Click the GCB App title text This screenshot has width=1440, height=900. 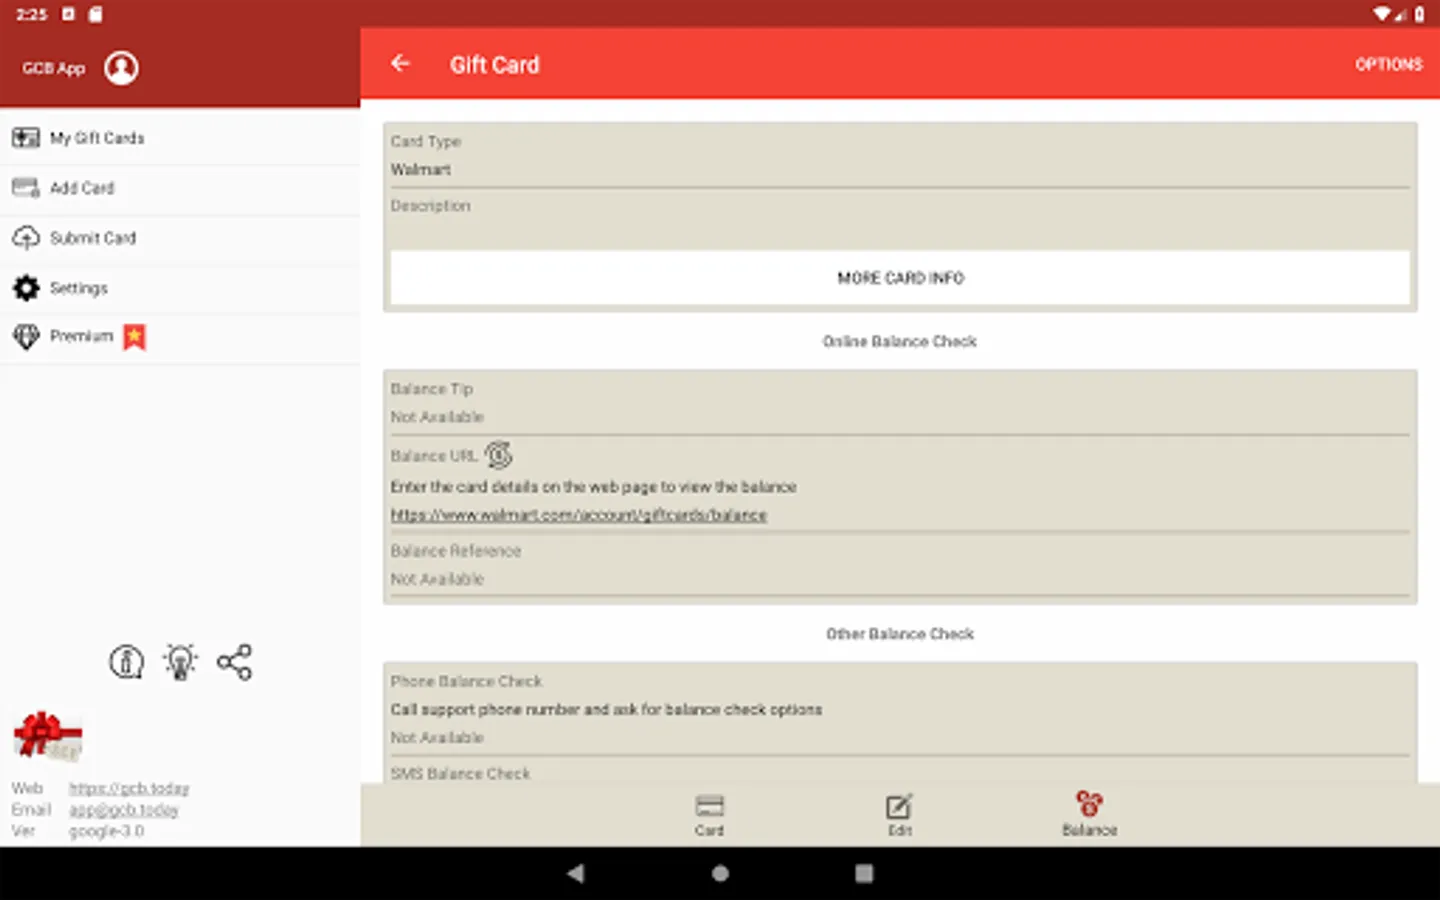tap(54, 68)
